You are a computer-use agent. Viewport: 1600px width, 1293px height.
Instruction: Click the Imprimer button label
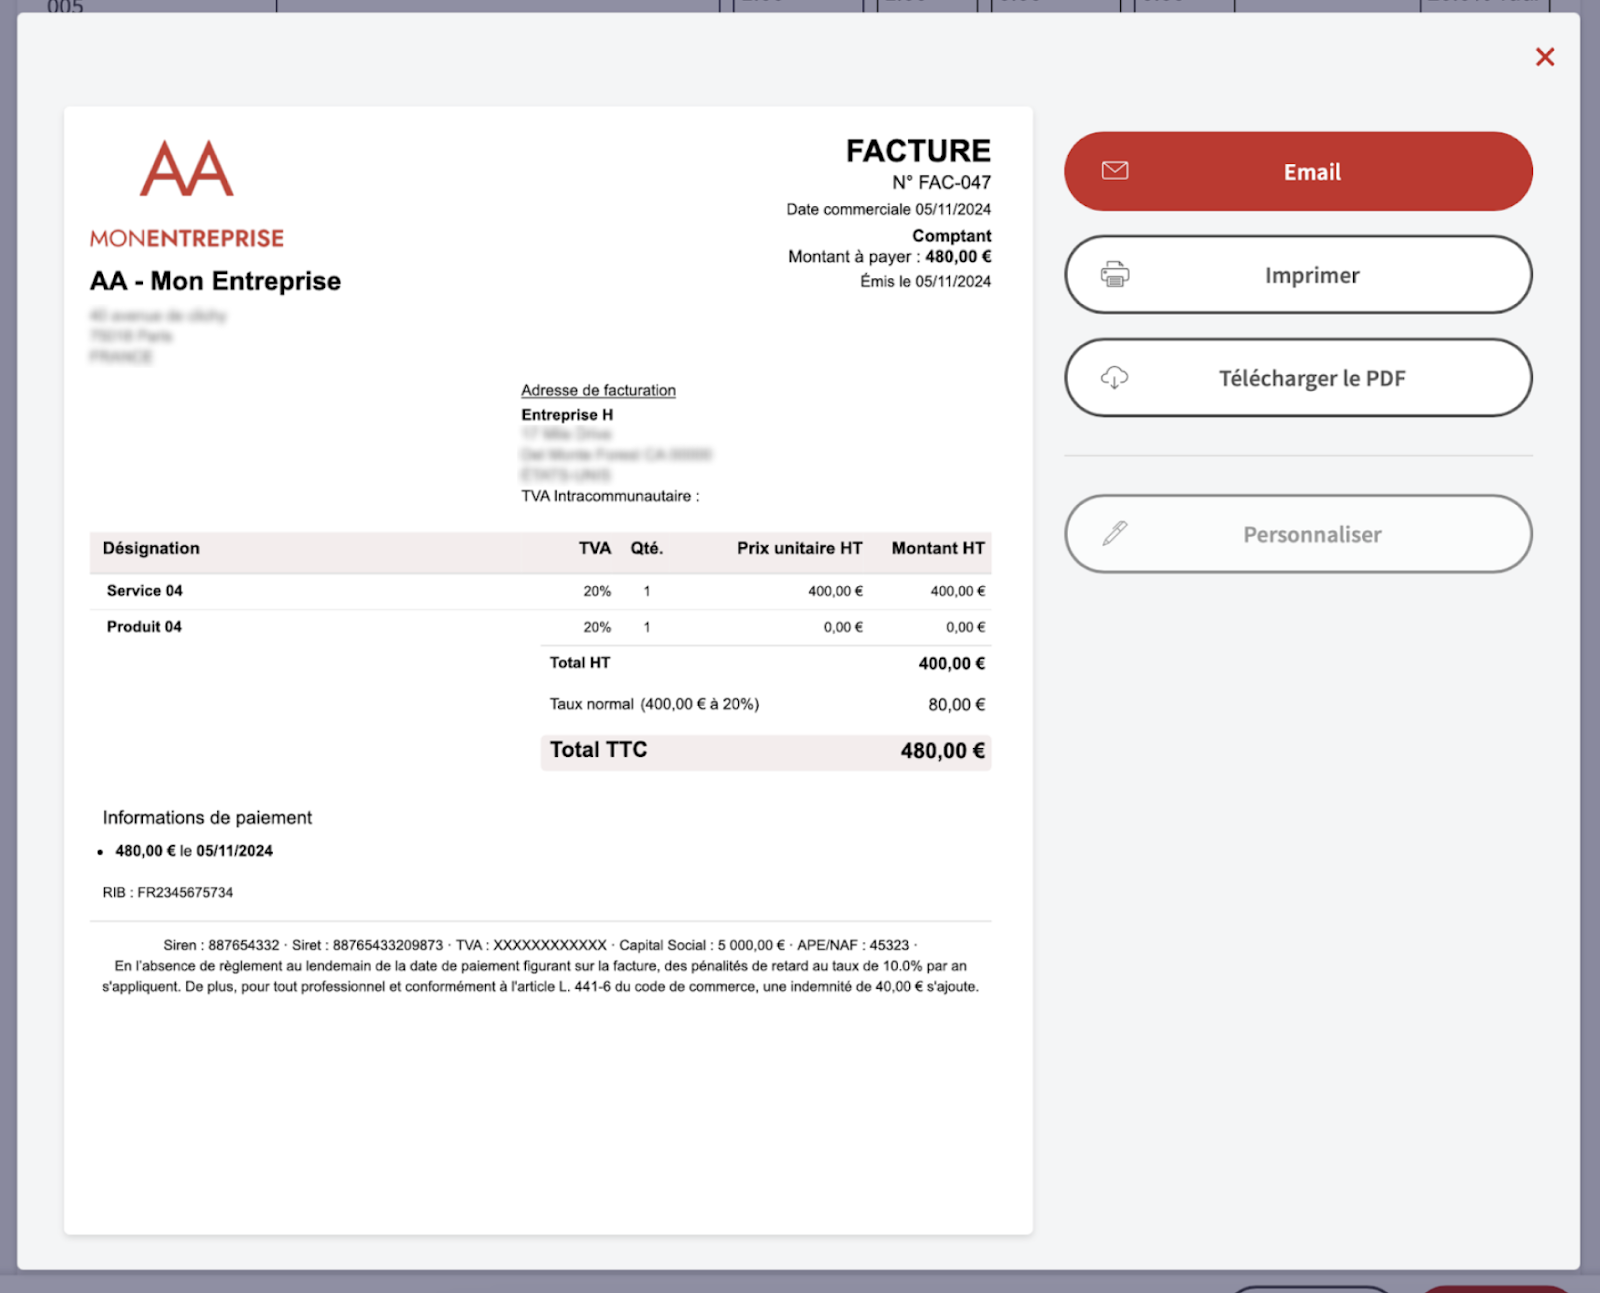(x=1312, y=275)
